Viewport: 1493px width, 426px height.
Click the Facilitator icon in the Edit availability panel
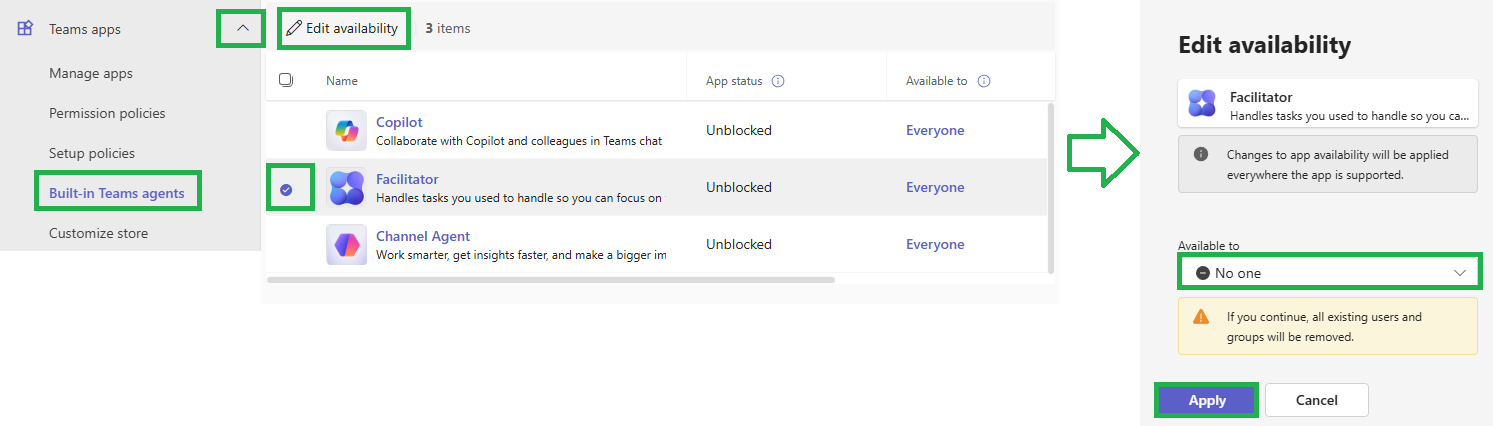(x=1201, y=103)
